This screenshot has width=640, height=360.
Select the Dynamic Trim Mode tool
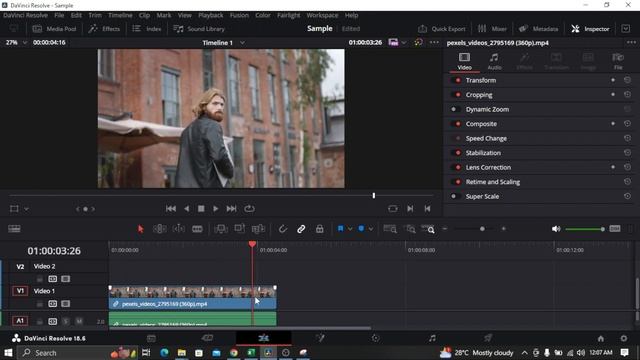pos(179,229)
